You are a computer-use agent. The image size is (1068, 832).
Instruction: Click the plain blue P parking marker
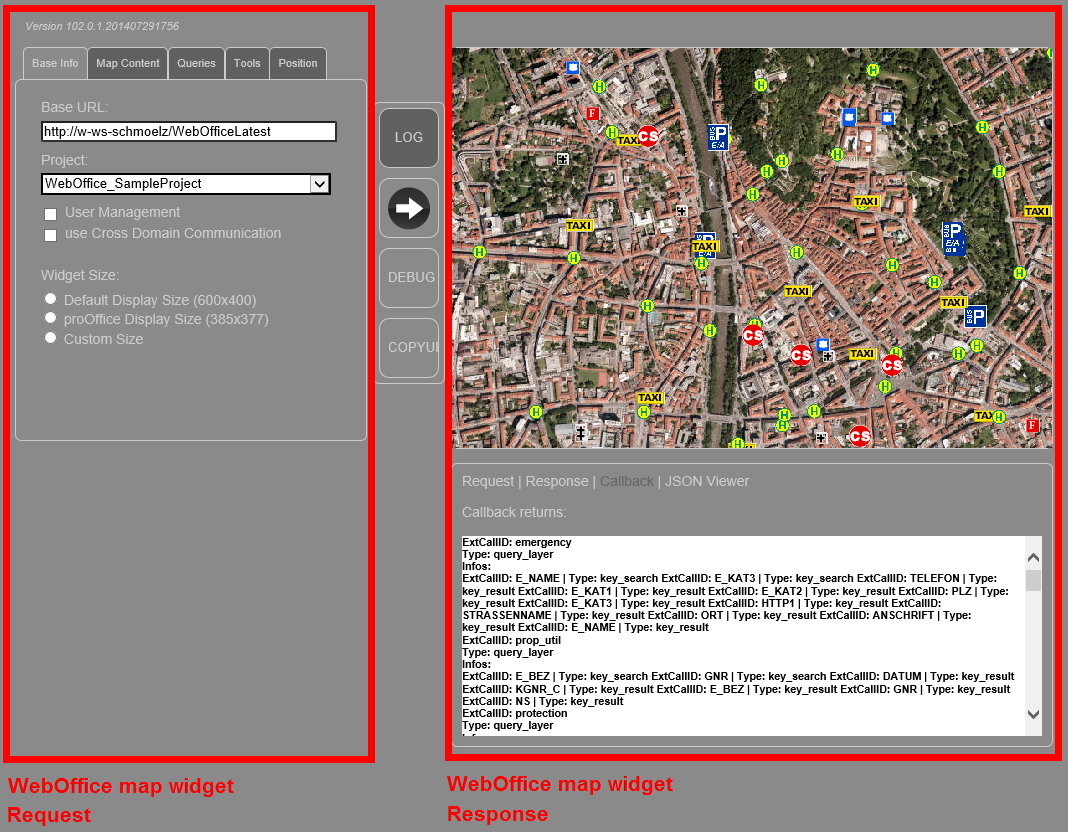click(975, 315)
